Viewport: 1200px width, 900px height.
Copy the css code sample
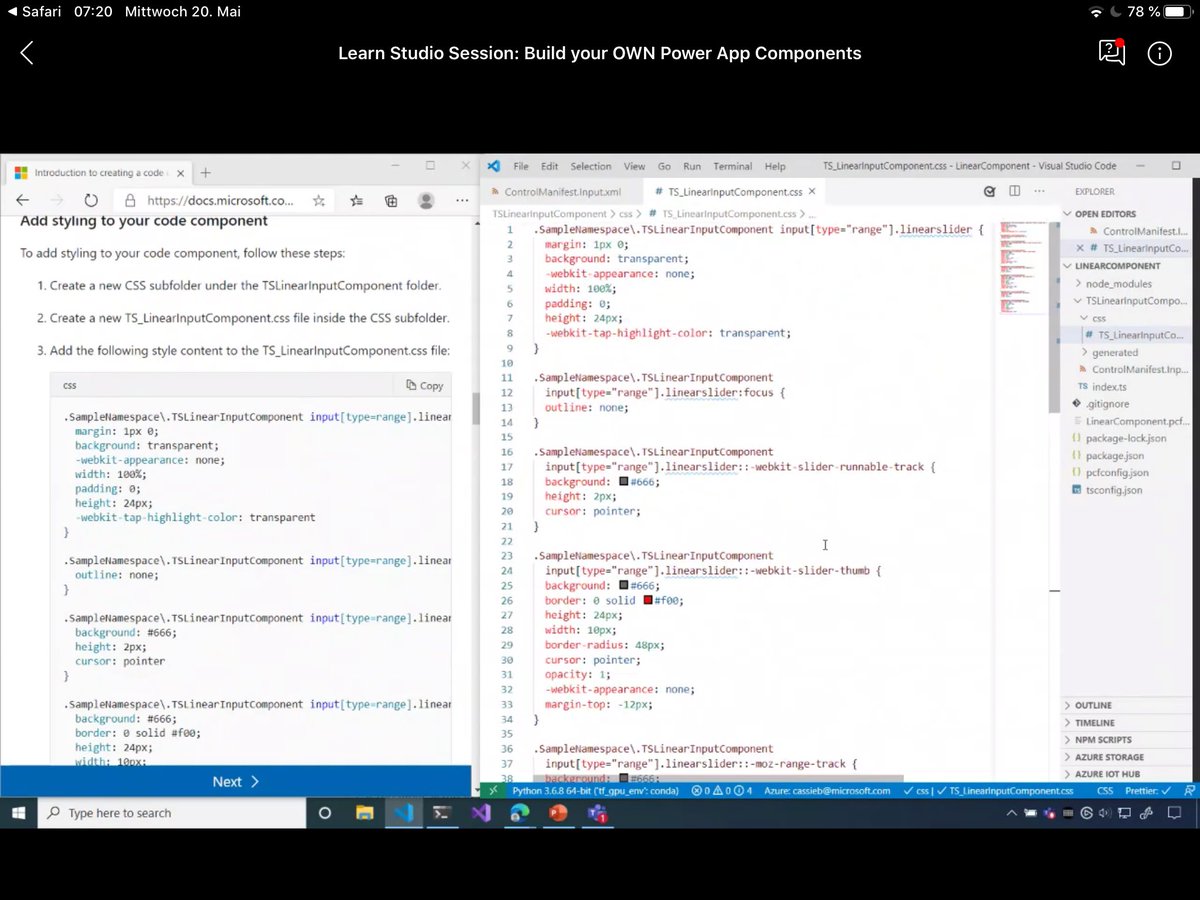(x=425, y=385)
